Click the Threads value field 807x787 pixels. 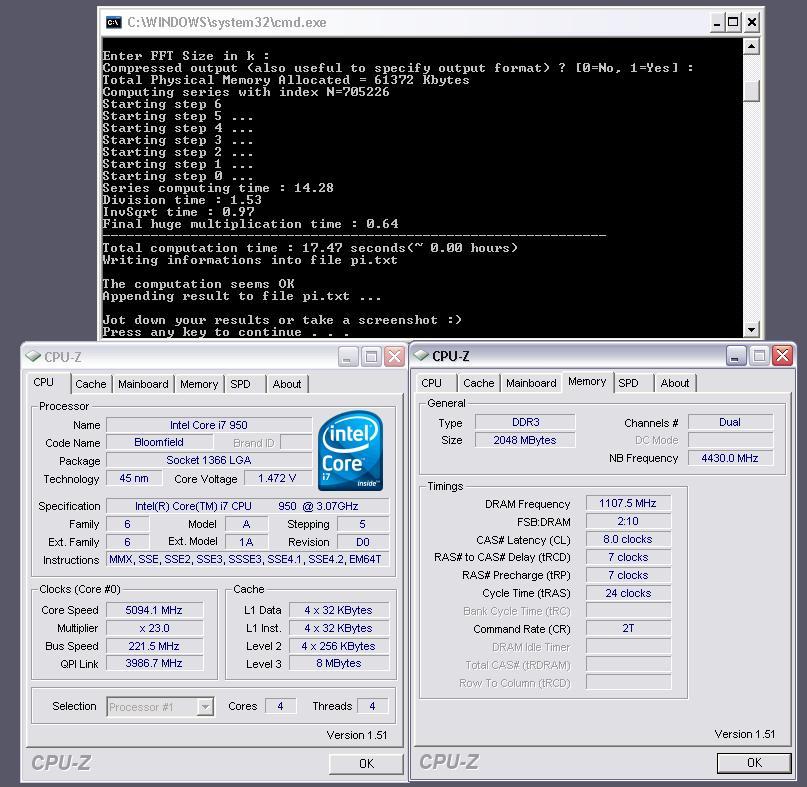point(373,706)
